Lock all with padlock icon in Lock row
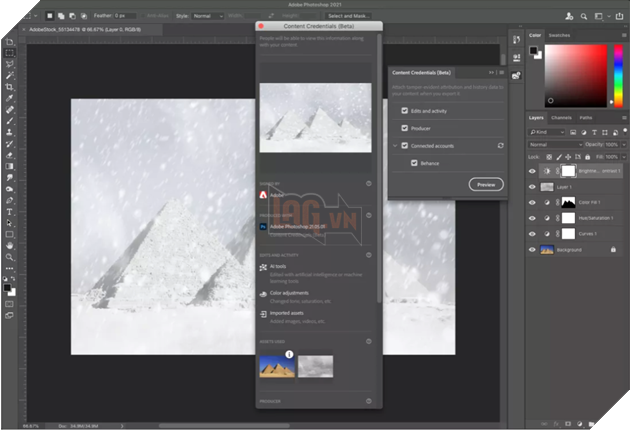 click(587, 157)
